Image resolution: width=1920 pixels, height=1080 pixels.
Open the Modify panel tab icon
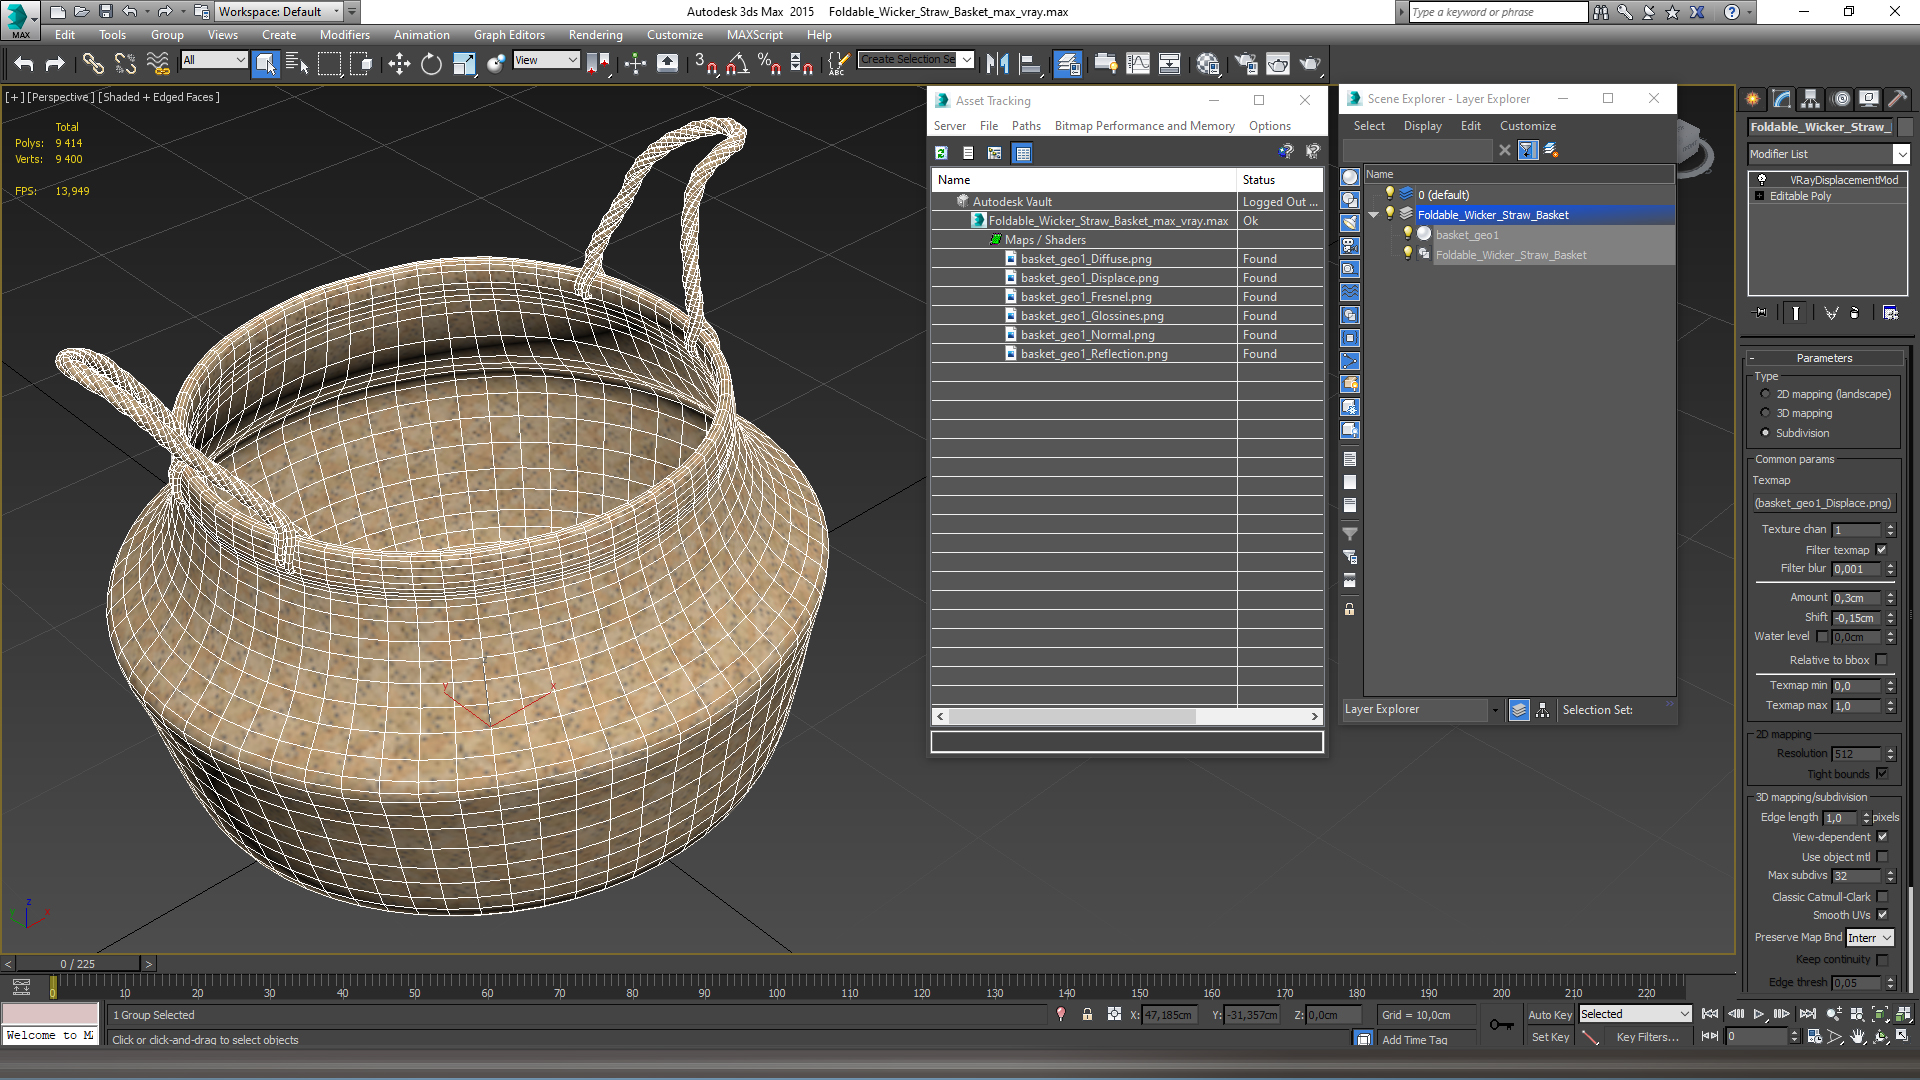click(x=1782, y=98)
